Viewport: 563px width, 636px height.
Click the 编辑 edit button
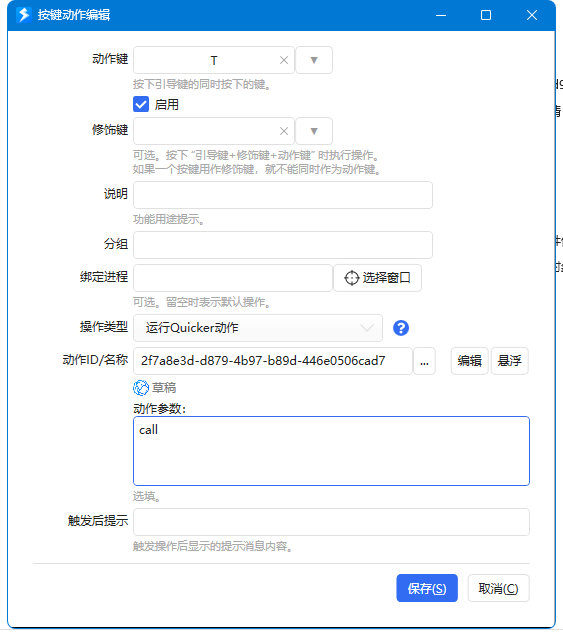(470, 361)
